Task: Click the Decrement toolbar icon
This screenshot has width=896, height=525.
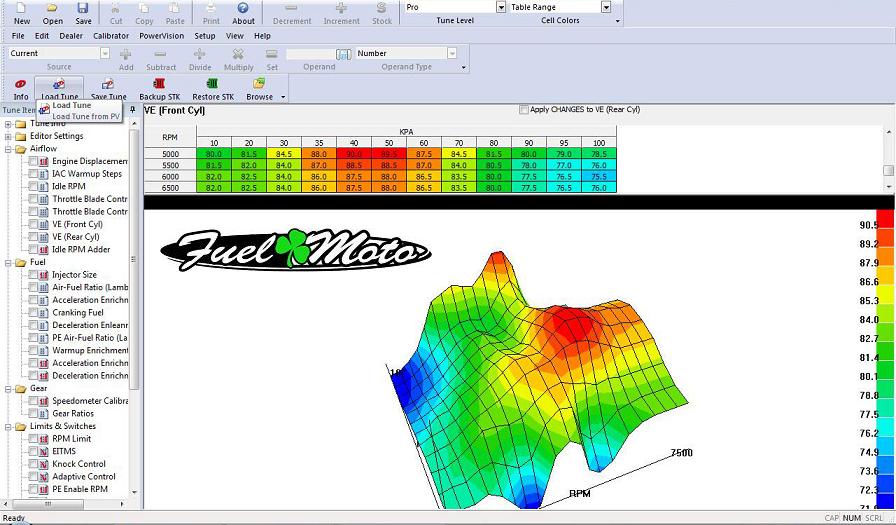Action: click(291, 8)
